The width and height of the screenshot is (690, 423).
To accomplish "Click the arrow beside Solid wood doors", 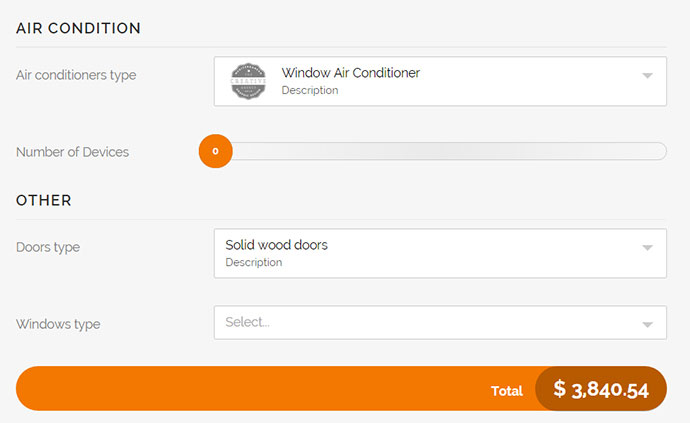I will (647, 248).
